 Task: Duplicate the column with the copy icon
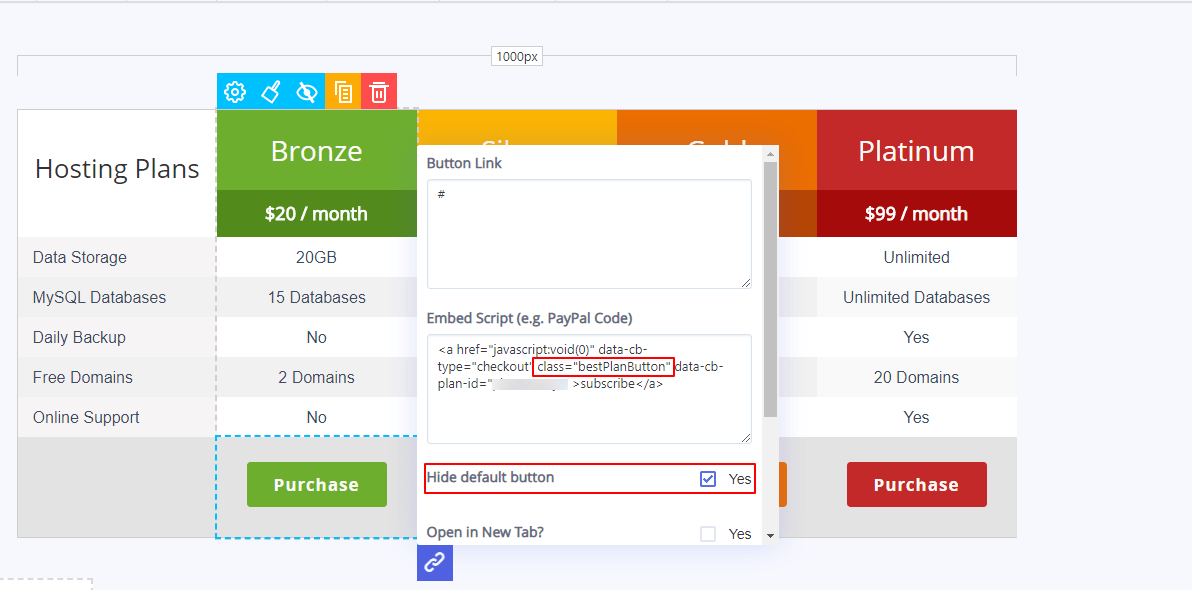(343, 91)
